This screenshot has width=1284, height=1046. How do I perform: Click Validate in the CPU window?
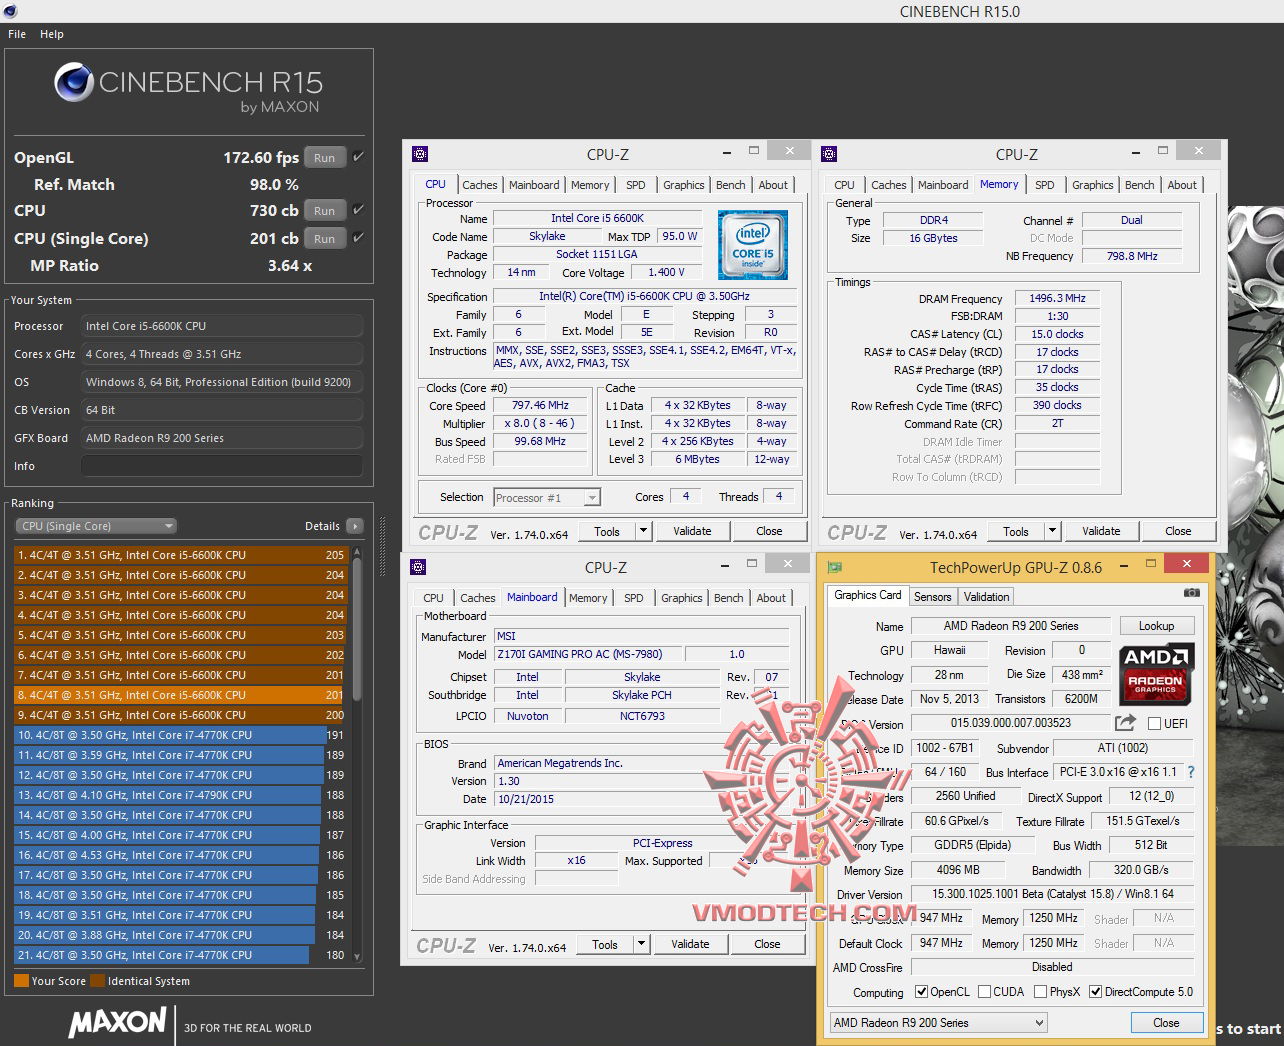click(692, 531)
